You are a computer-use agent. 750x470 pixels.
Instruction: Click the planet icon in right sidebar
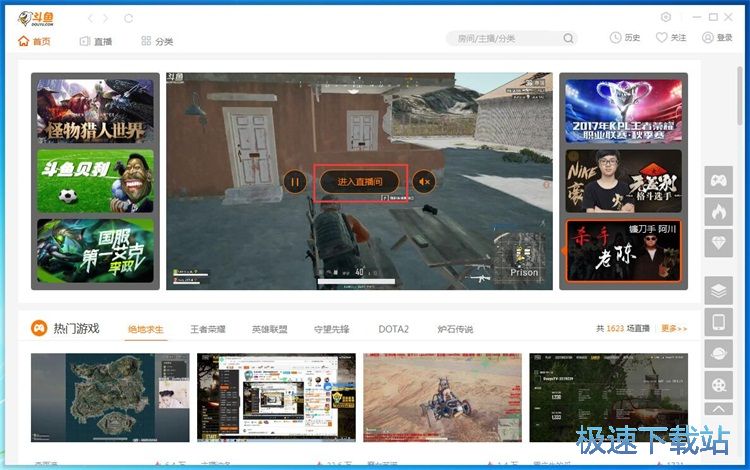[718, 353]
